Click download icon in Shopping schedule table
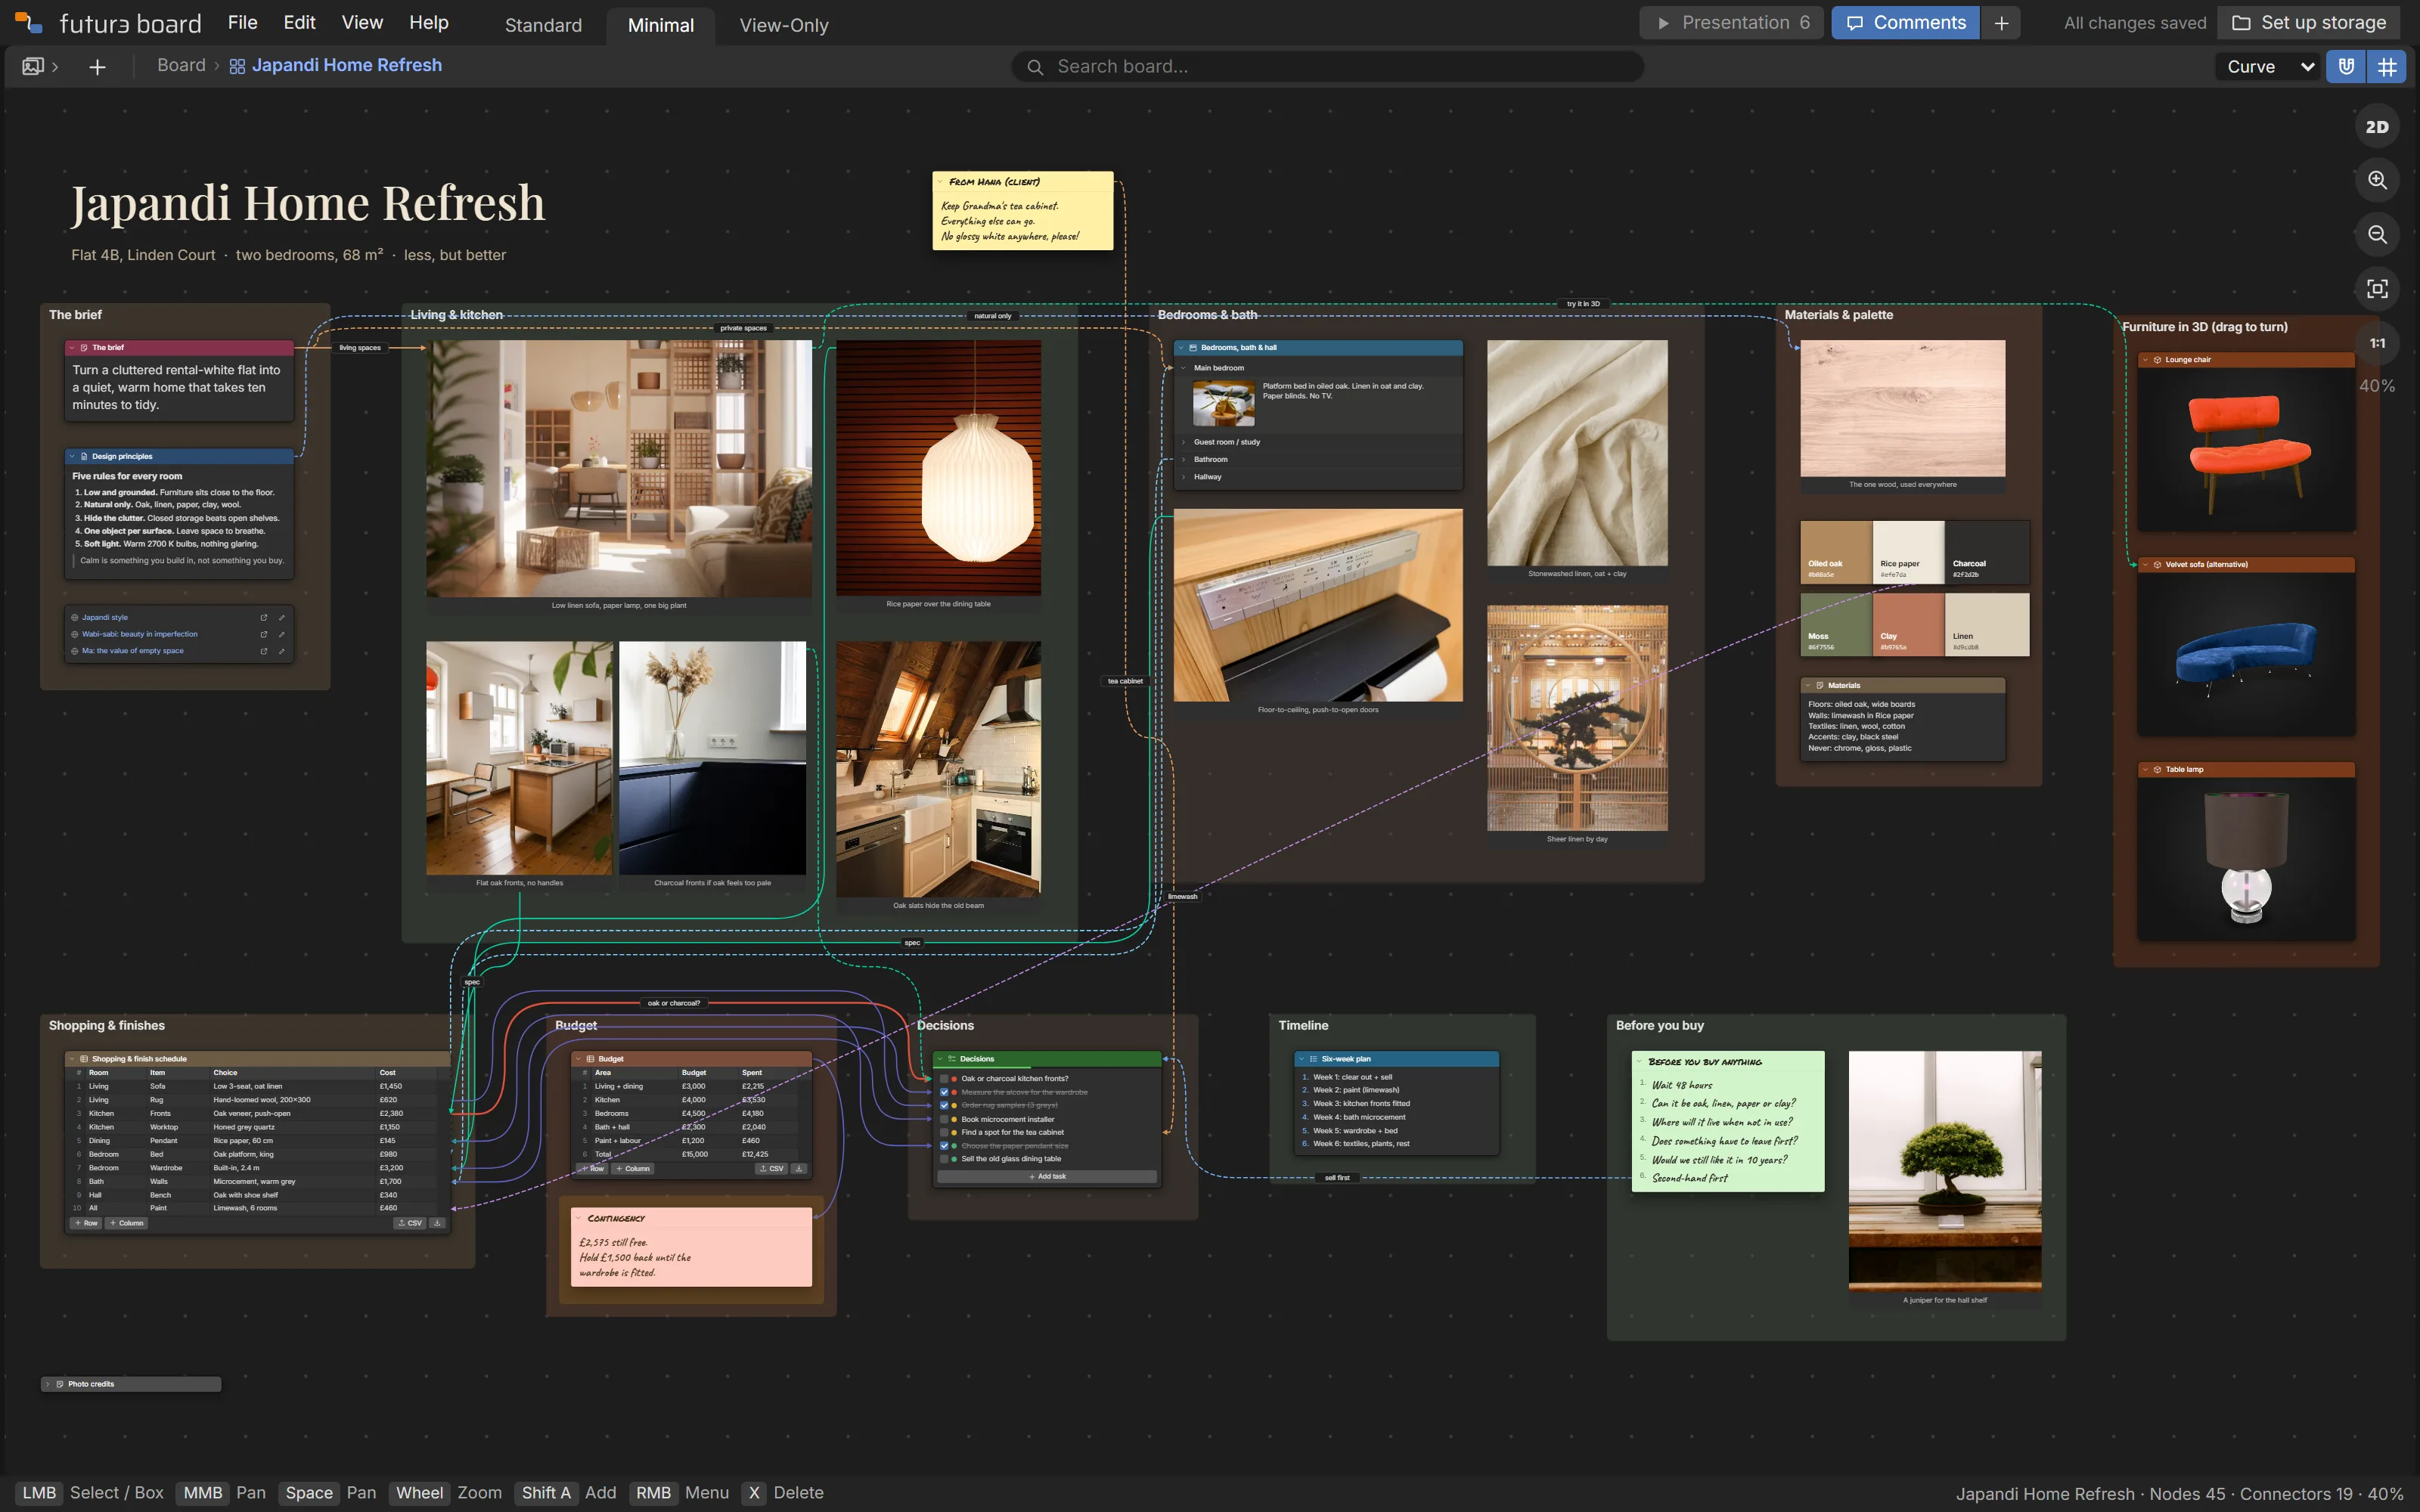The height and width of the screenshot is (1512, 2420). pos(437,1223)
